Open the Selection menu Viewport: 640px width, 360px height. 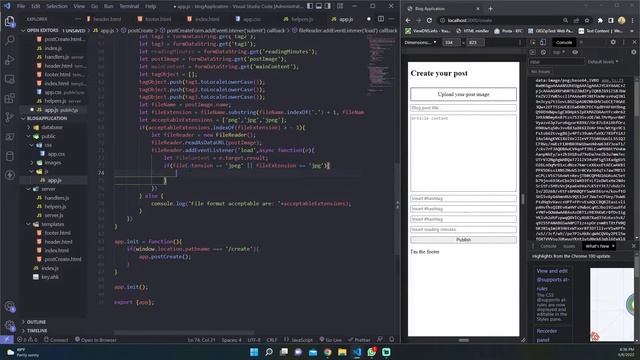(x=57, y=6)
